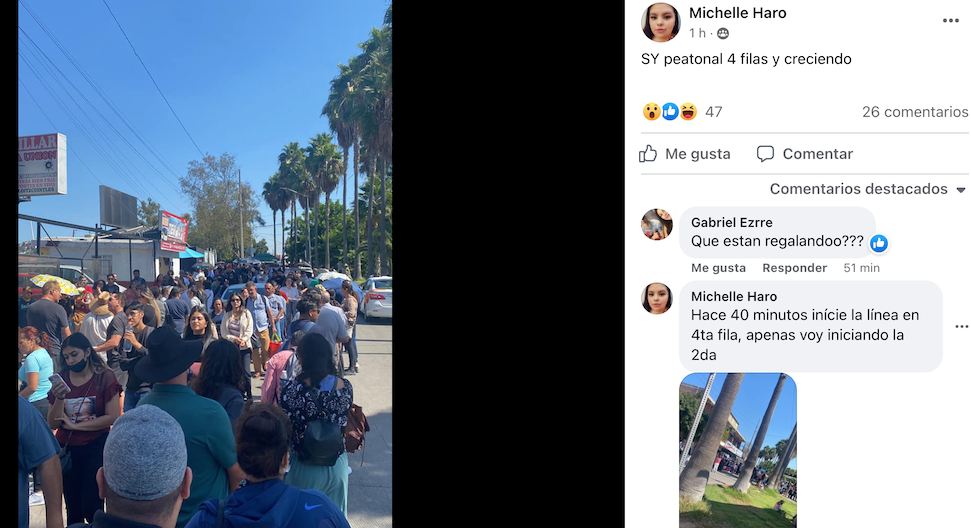Click the wow reaction emoji
Viewport: 971px width, 528px height.
[x=651, y=112]
